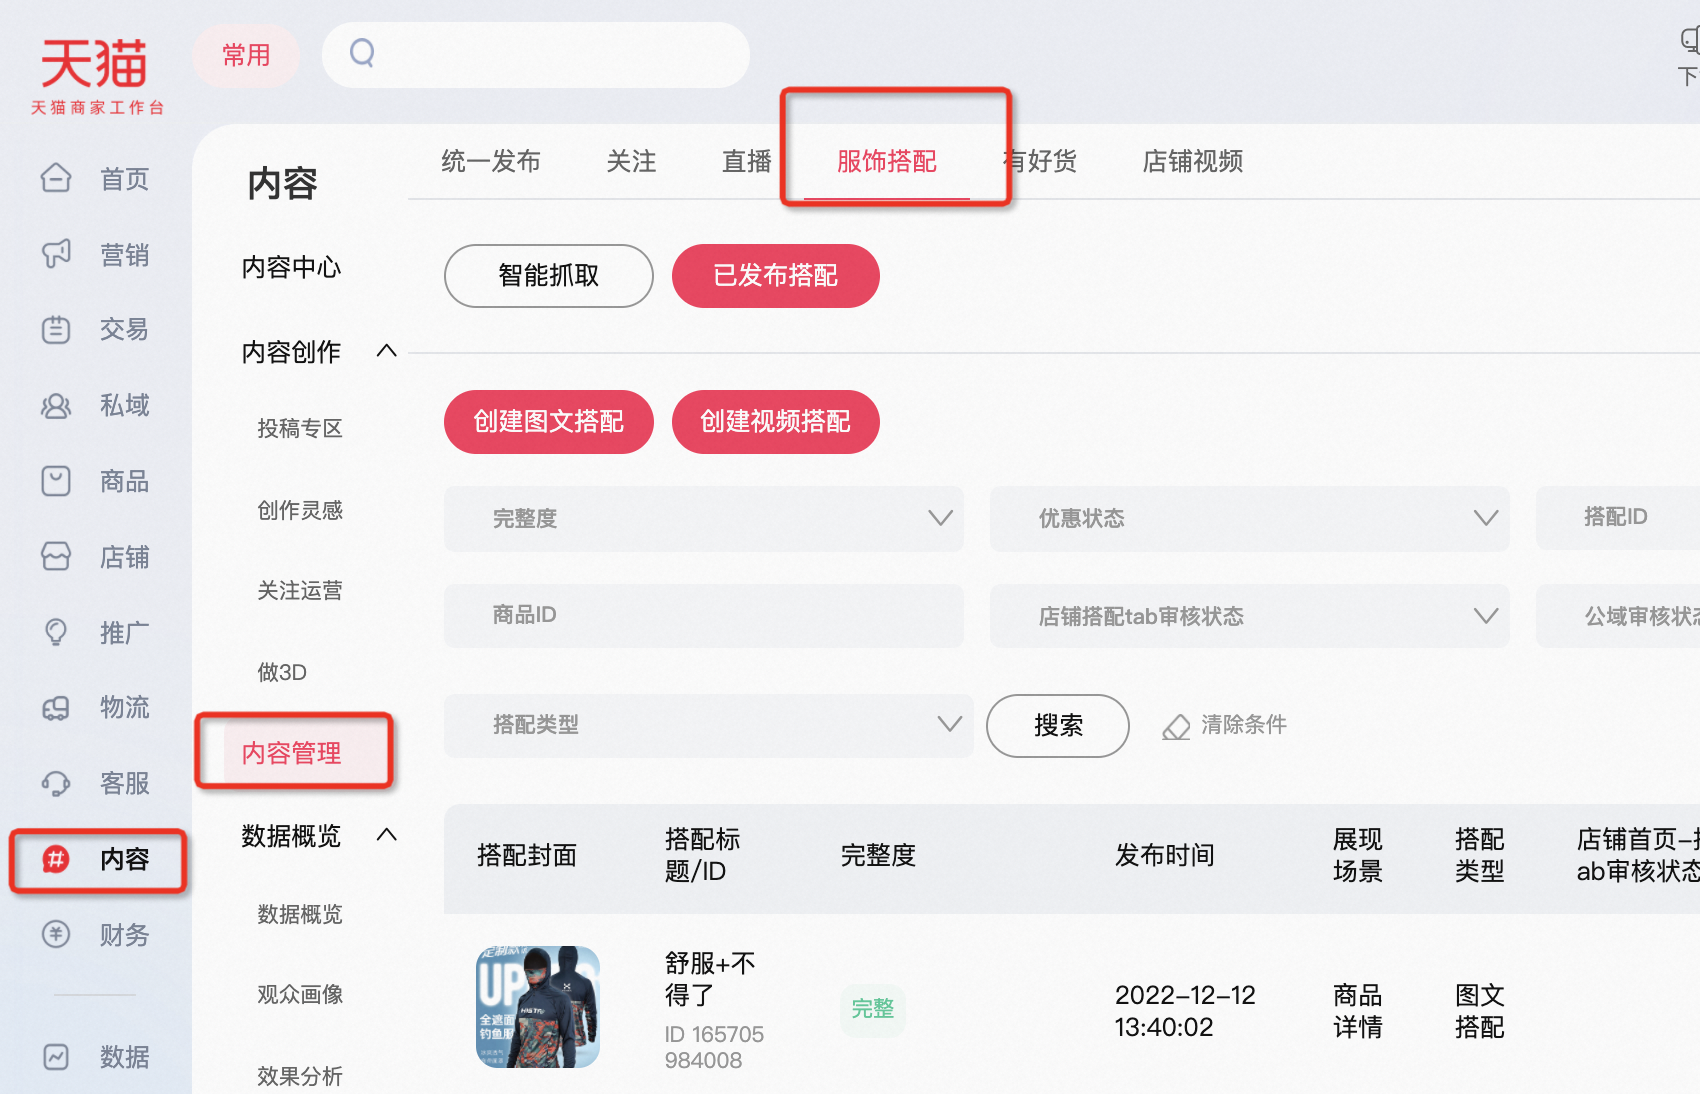Viewport: 1700px width, 1094px height.
Task: Open 观众画像 in the side menu
Action: 300,994
